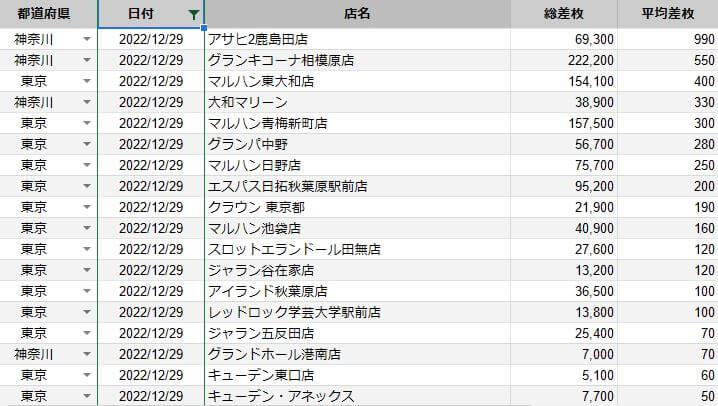718x406 pixels.
Task: Select the 店名 column header
Action: 356,15
